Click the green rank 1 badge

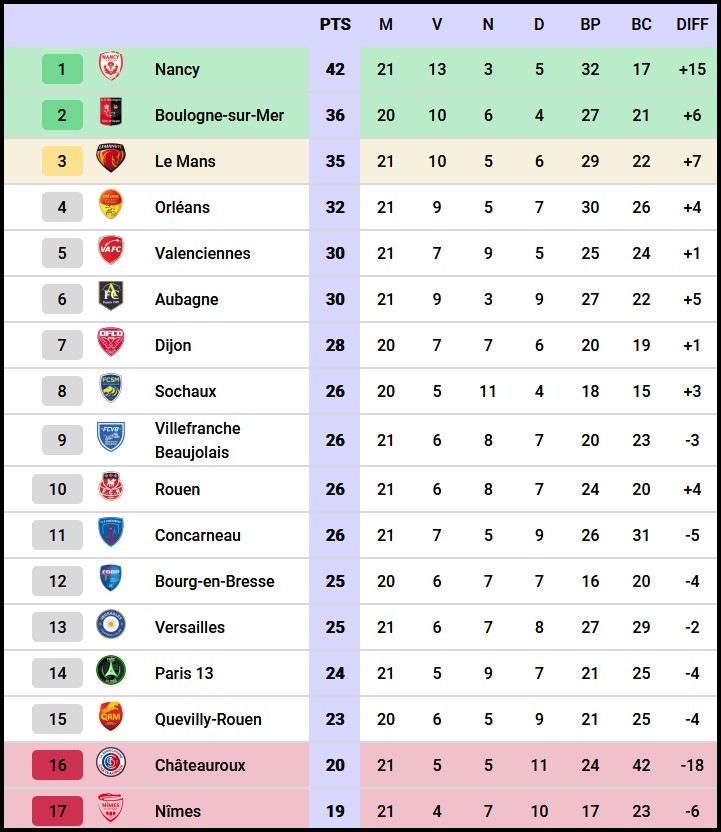coord(62,69)
